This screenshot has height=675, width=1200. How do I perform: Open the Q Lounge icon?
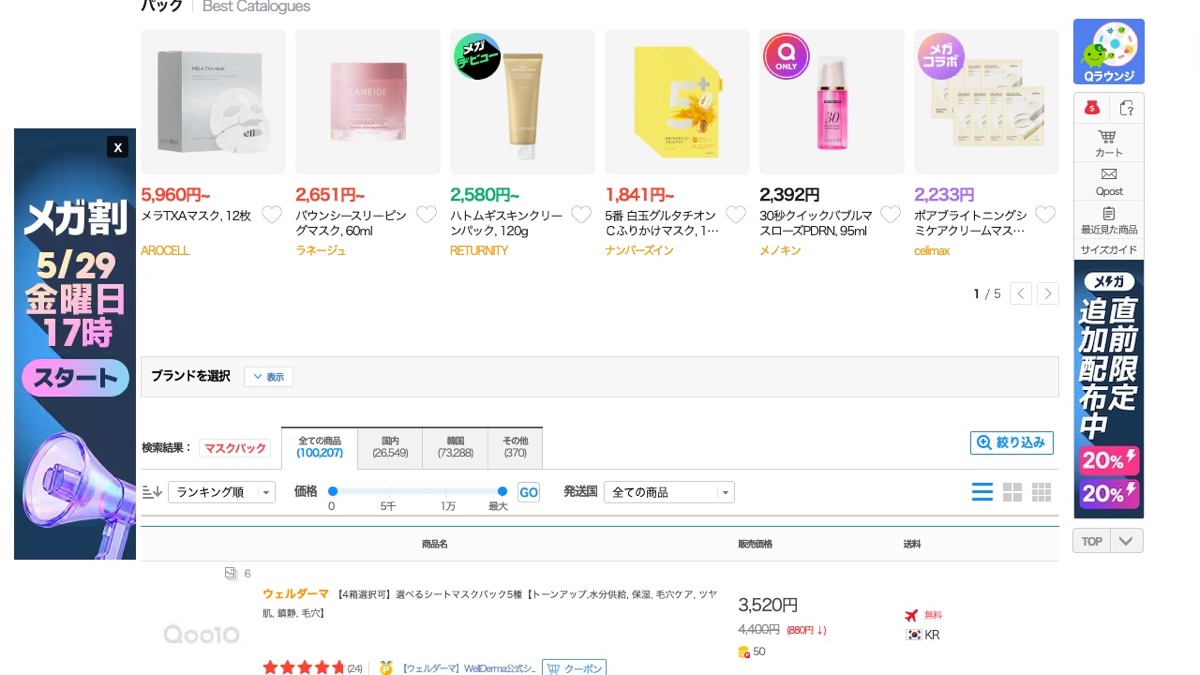pyautogui.click(x=1108, y=52)
